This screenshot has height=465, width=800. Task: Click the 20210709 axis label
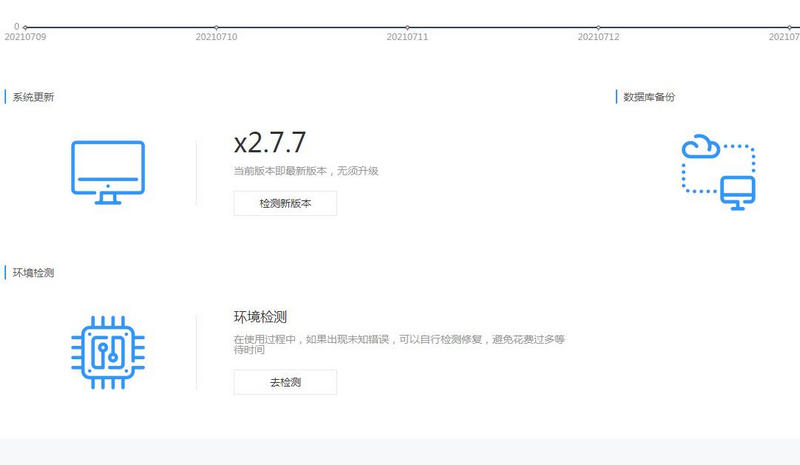click(x=25, y=37)
